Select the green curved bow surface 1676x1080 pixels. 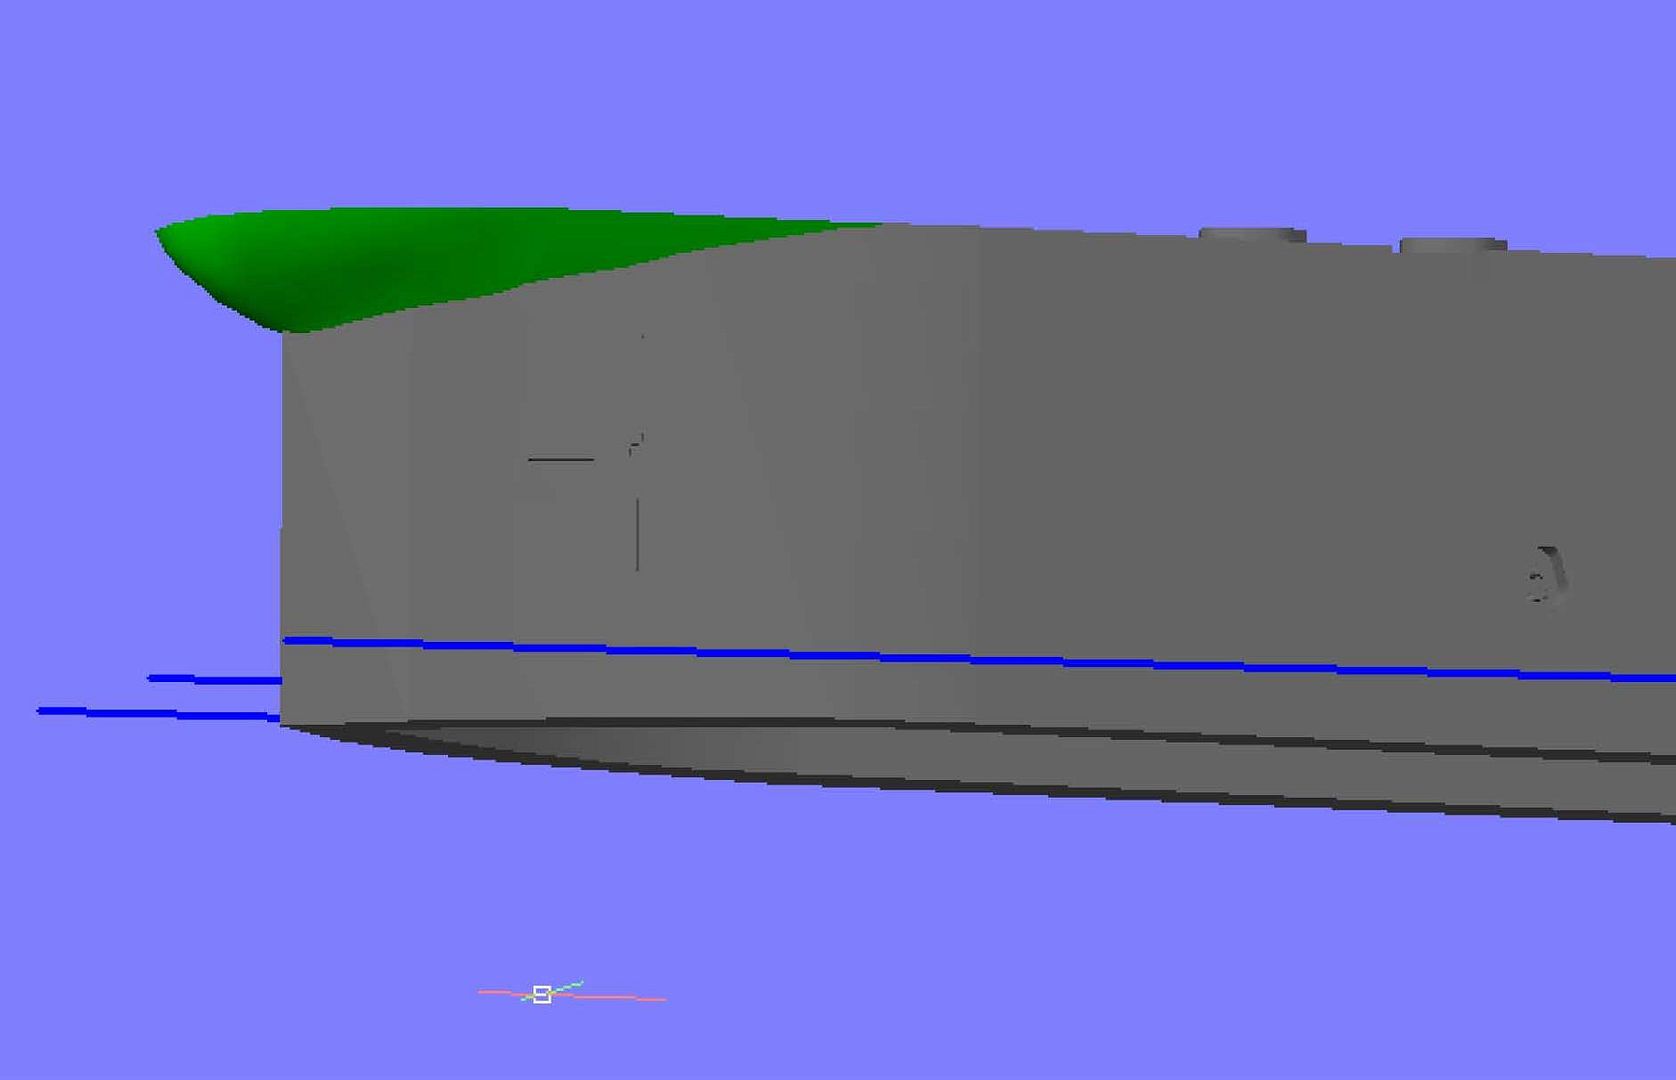(x=400, y=260)
